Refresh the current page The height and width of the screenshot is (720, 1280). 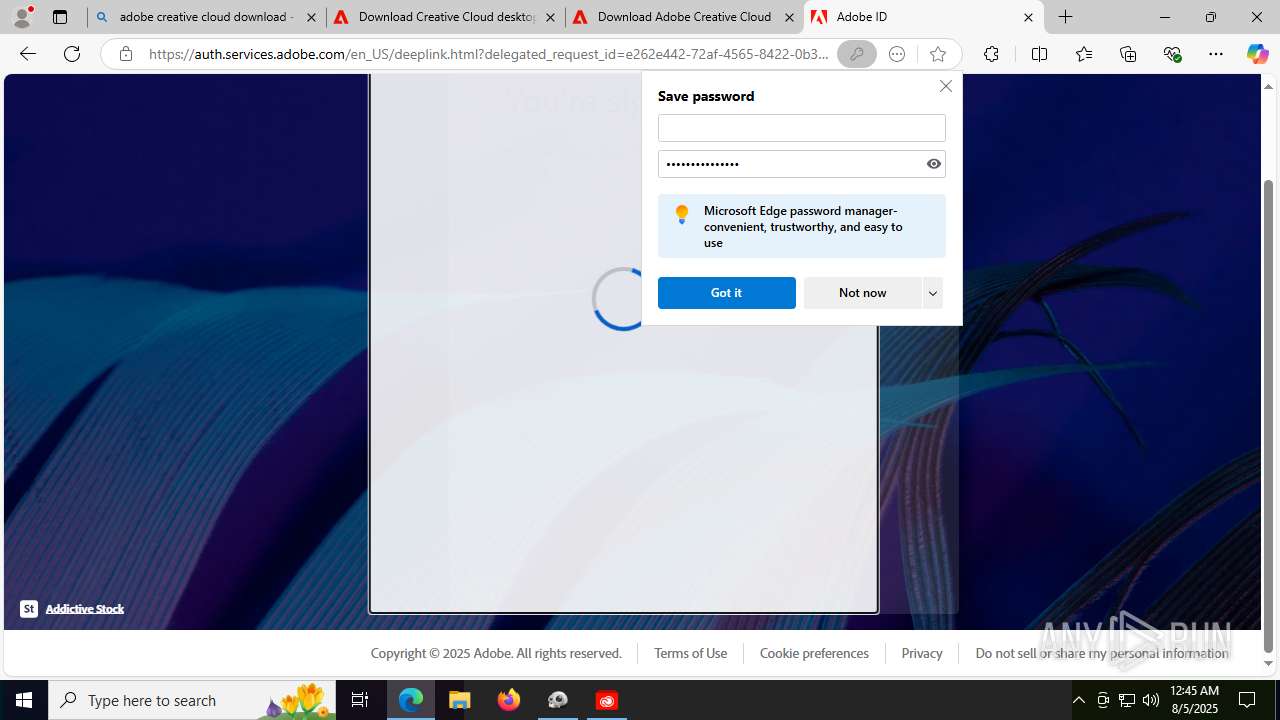72,54
